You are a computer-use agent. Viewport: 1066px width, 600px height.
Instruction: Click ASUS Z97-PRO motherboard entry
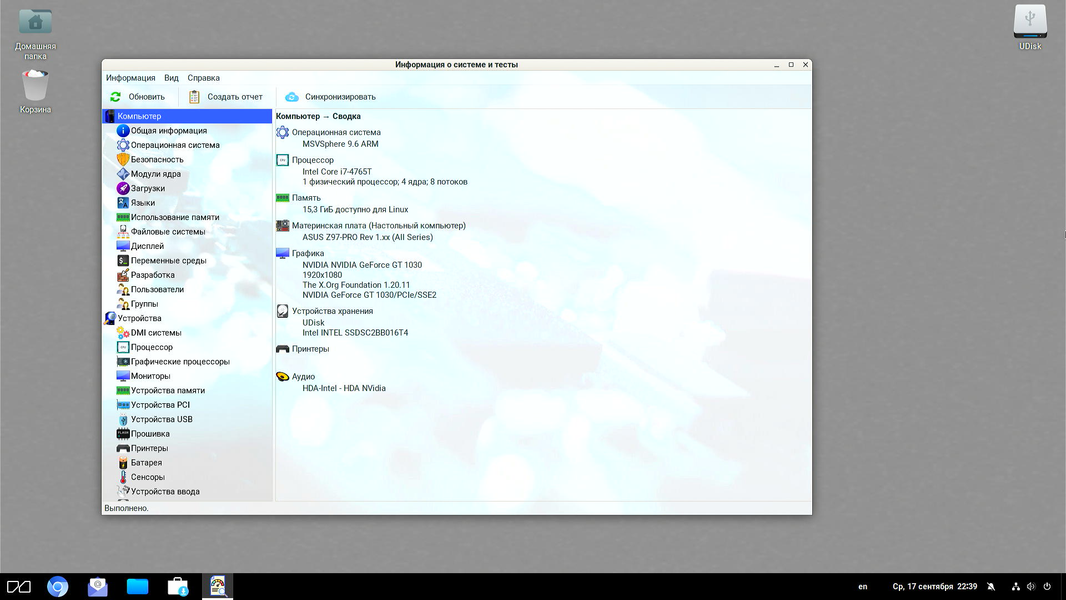coord(368,237)
